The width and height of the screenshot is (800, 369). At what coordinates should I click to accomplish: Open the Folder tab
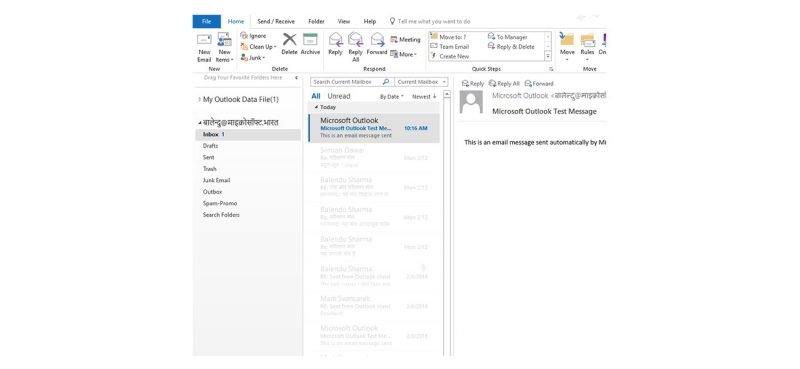click(x=316, y=21)
